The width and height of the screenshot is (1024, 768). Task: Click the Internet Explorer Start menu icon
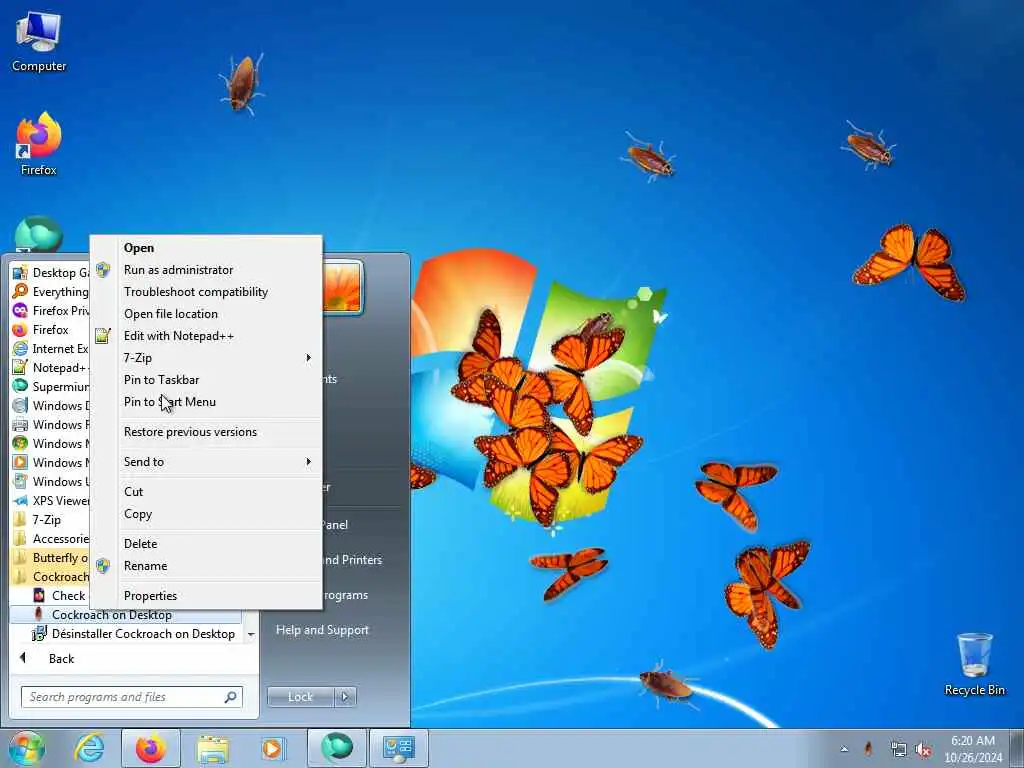pos(20,348)
